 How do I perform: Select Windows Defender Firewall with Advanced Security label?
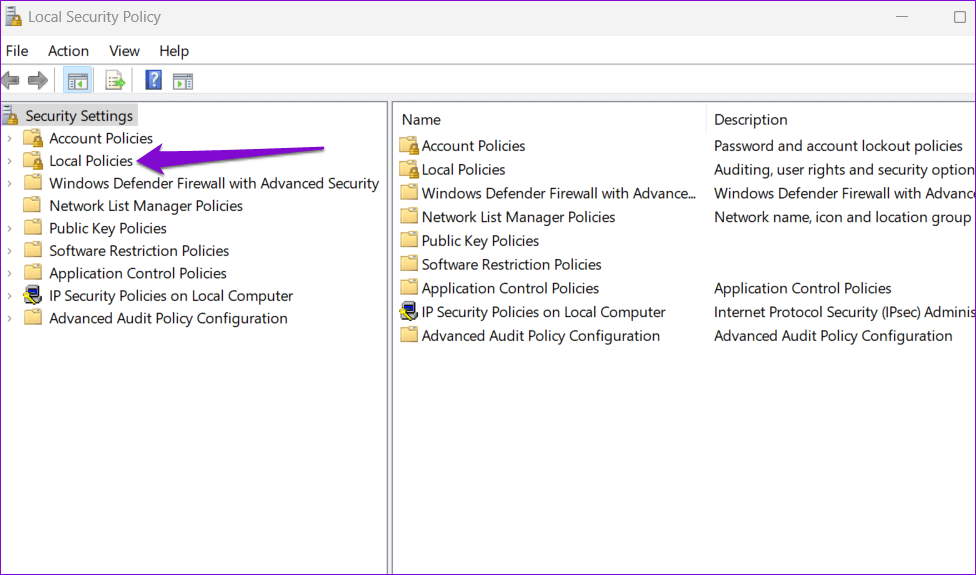click(214, 184)
